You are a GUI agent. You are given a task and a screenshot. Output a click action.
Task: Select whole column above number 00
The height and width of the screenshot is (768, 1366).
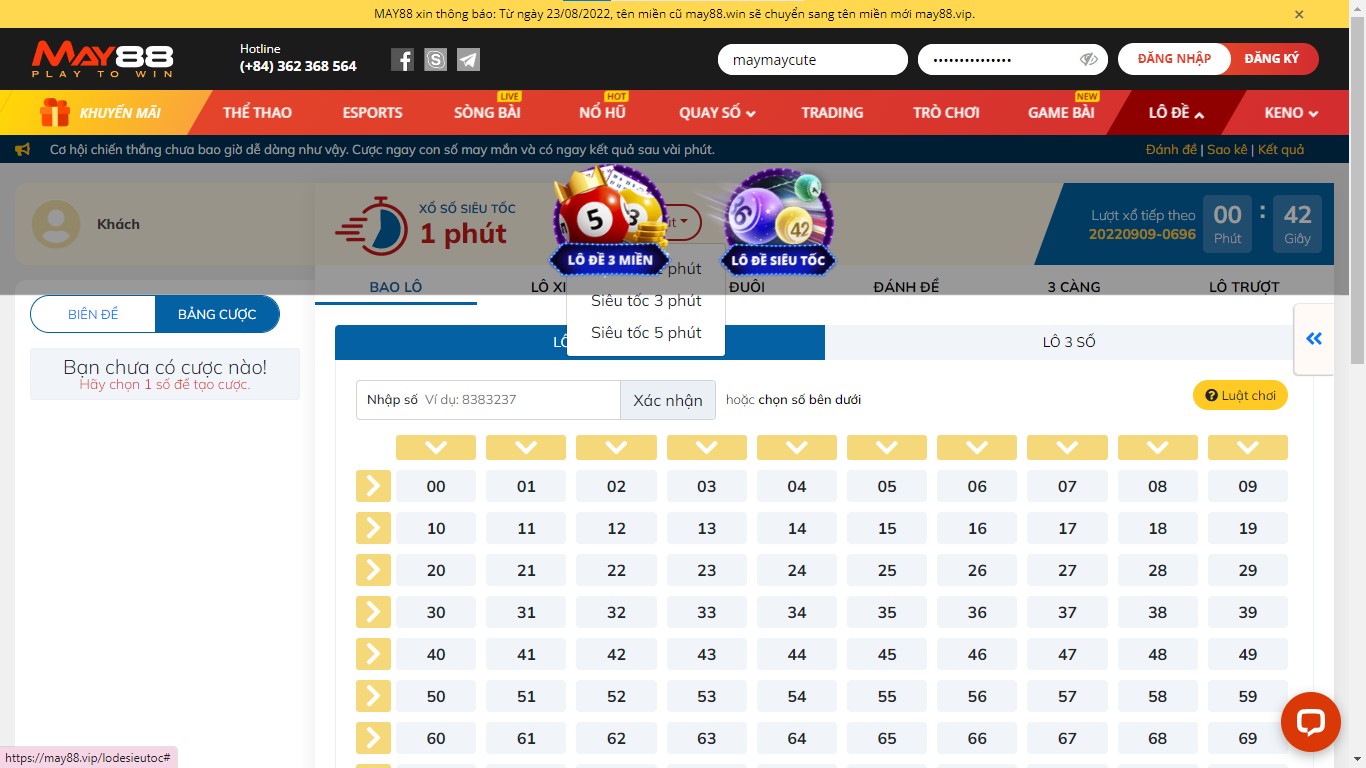click(x=436, y=447)
